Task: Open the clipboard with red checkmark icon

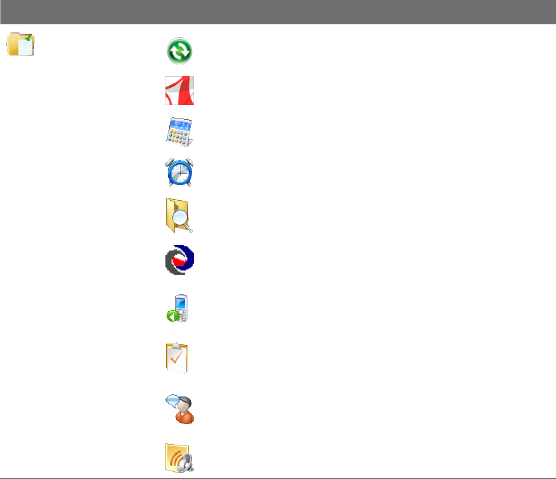Action: pos(177,358)
